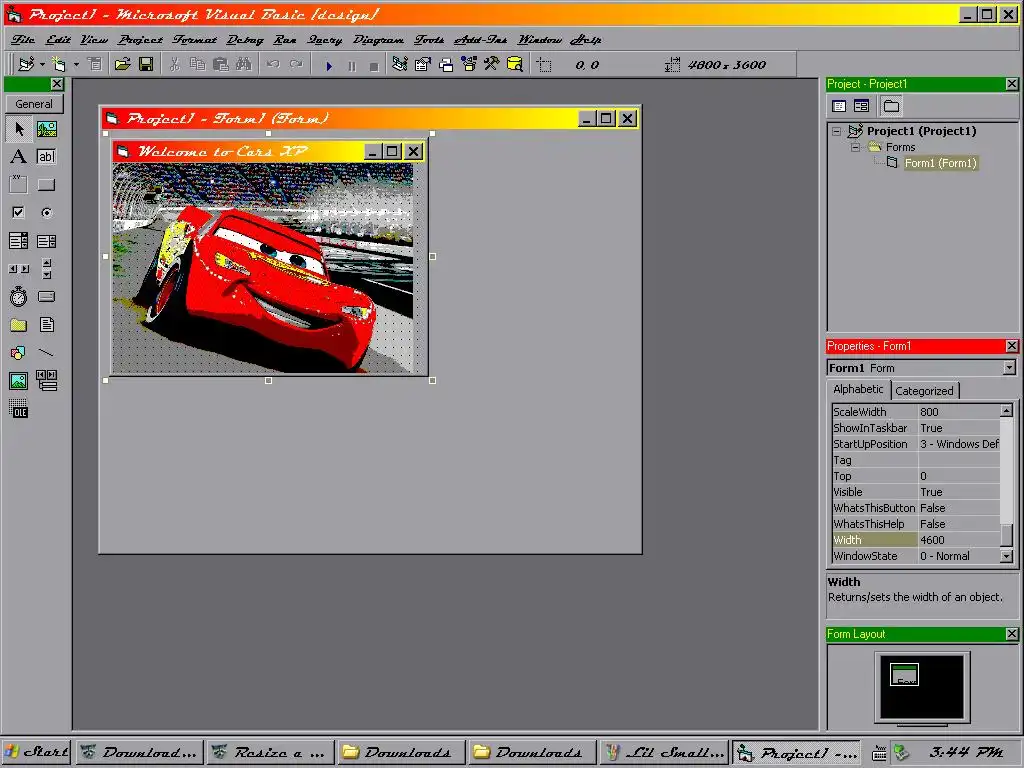Click View Object in Project panel
This screenshot has width=1024, height=768.
(x=861, y=106)
